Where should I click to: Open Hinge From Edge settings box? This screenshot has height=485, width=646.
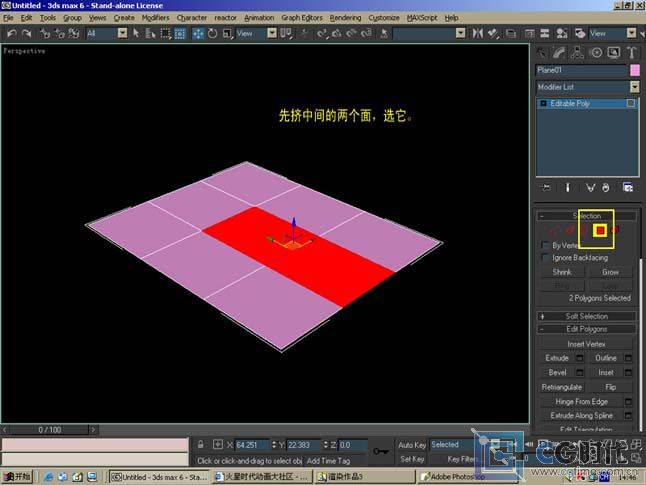point(628,401)
